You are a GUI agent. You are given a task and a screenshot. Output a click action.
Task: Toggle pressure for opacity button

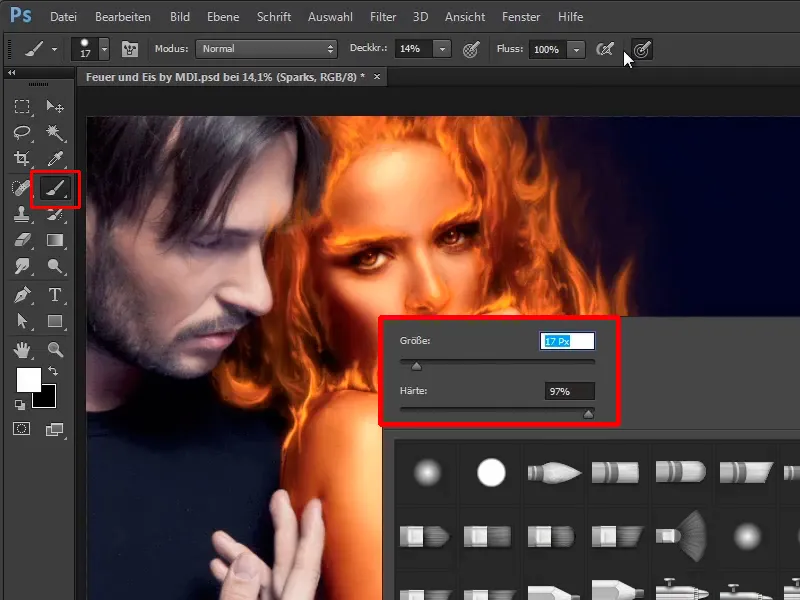[470, 49]
